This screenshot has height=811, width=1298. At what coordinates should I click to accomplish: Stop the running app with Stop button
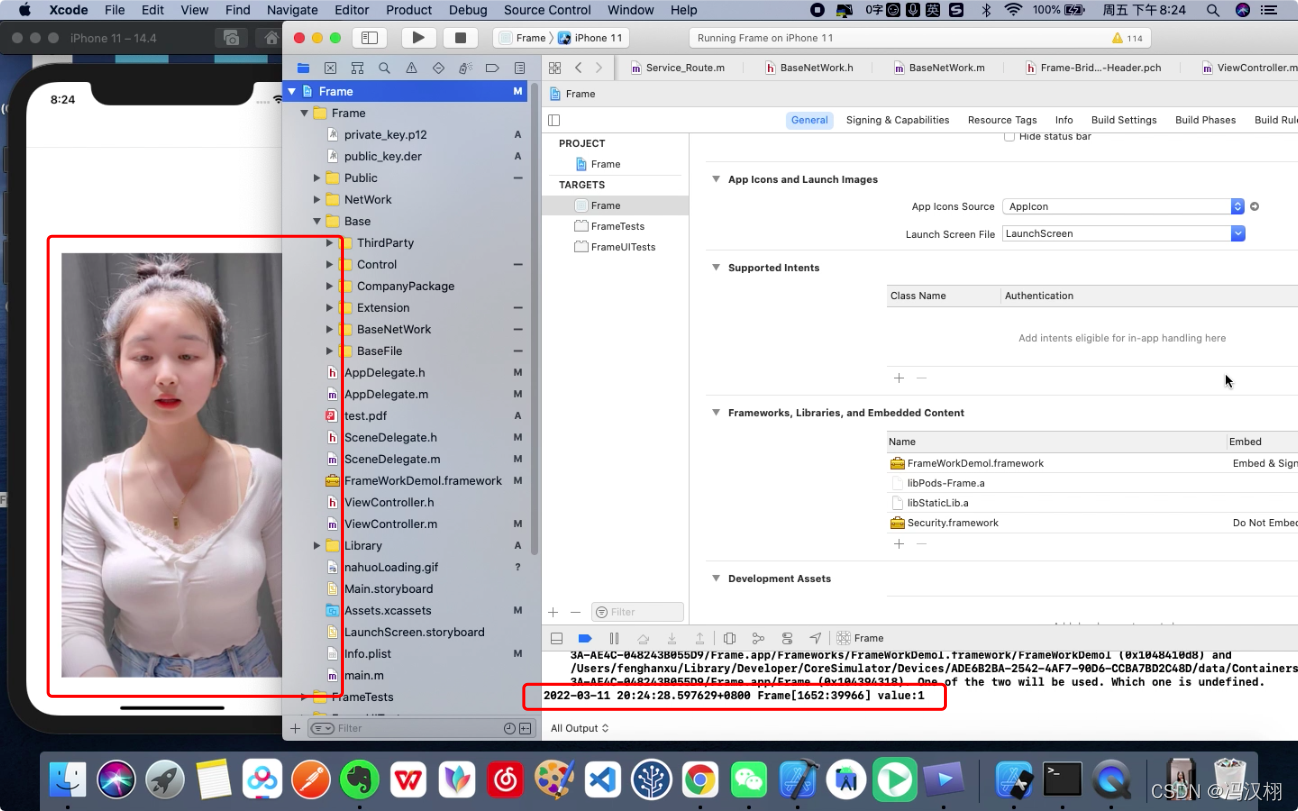tap(460, 38)
